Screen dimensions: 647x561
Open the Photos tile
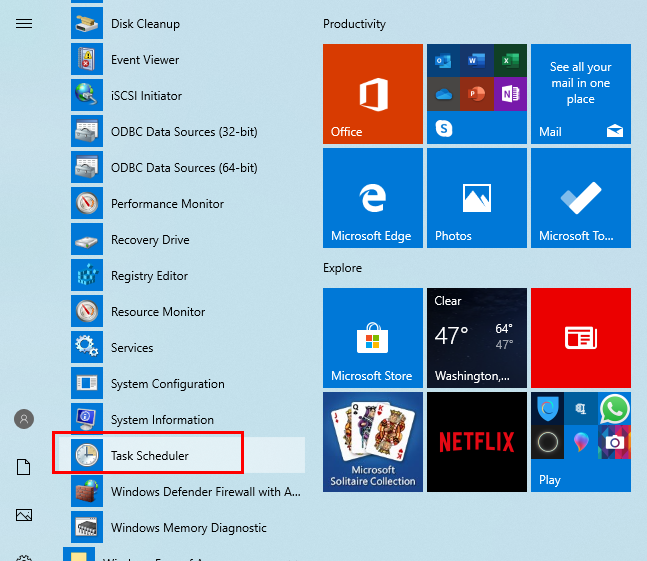[x=477, y=198]
